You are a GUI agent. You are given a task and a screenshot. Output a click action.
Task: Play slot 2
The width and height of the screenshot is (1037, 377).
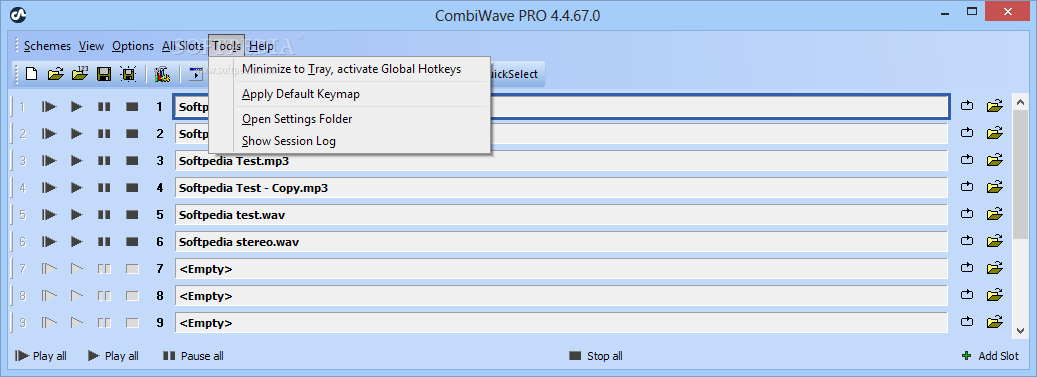click(x=77, y=134)
